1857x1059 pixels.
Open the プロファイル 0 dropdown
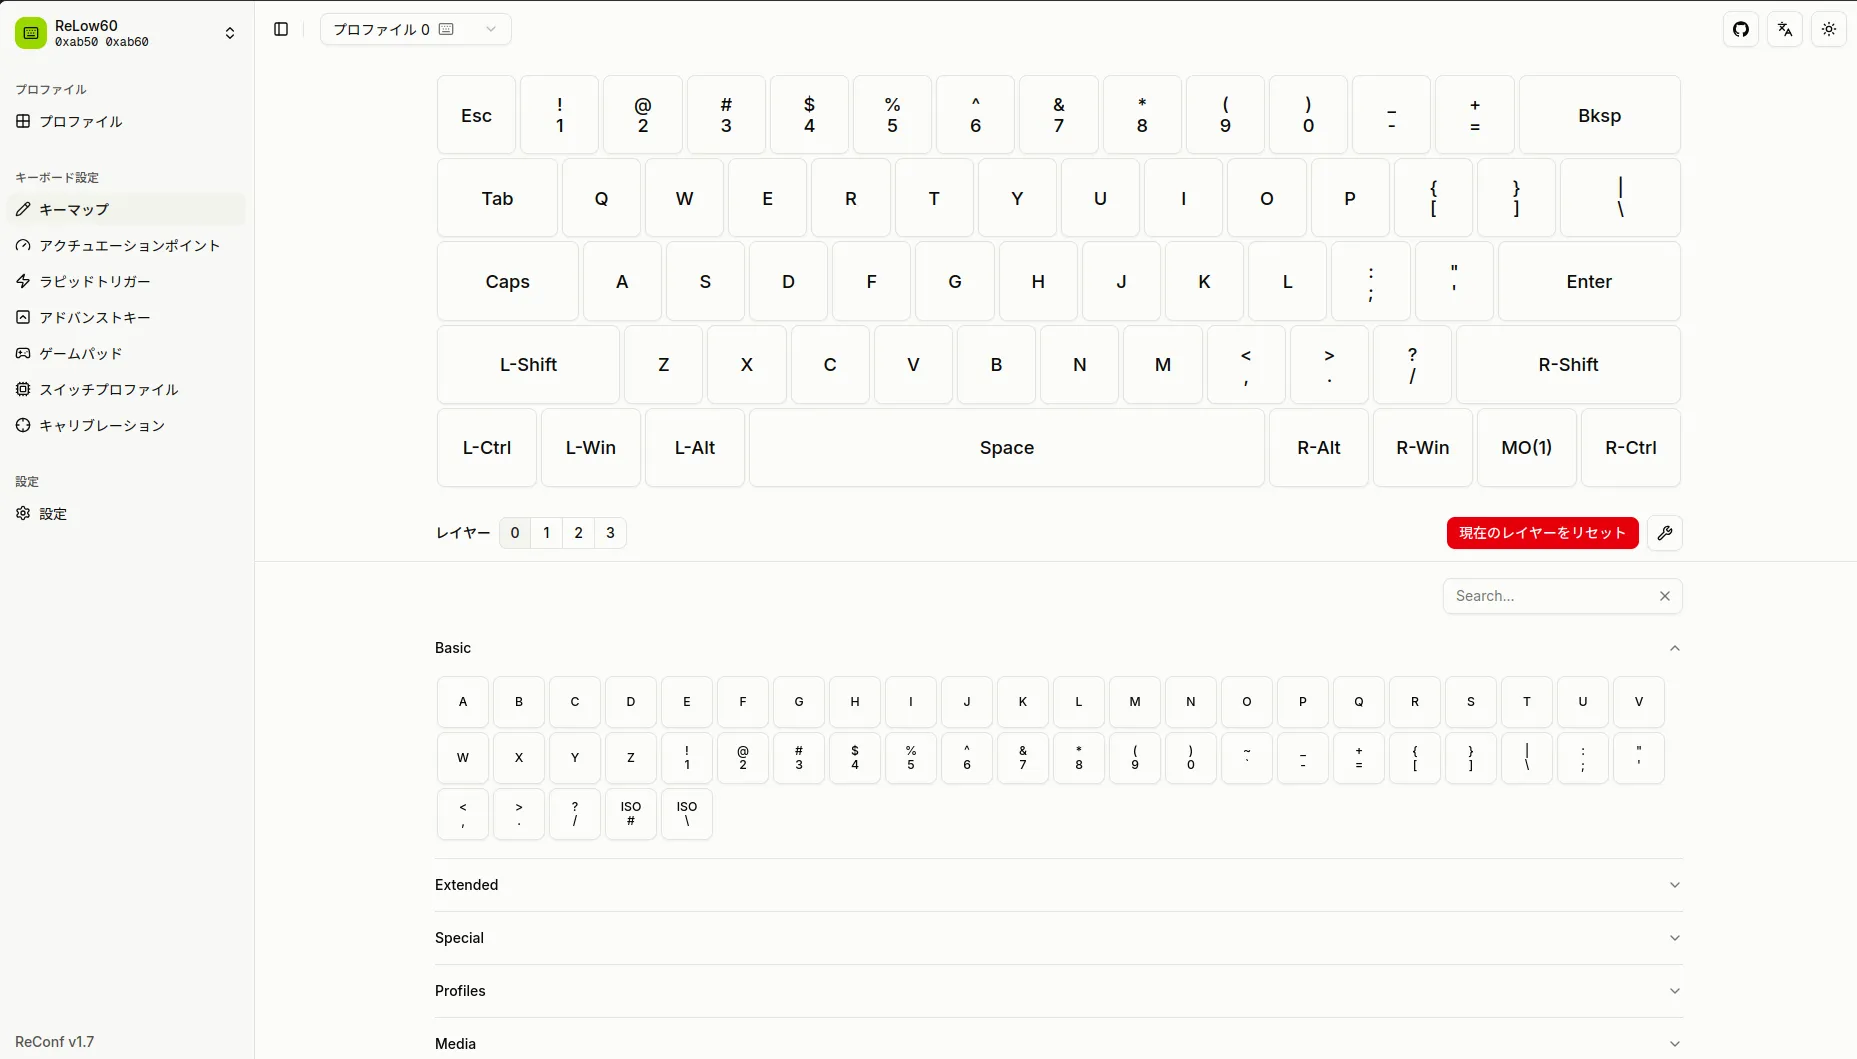(x=415, y=30)
